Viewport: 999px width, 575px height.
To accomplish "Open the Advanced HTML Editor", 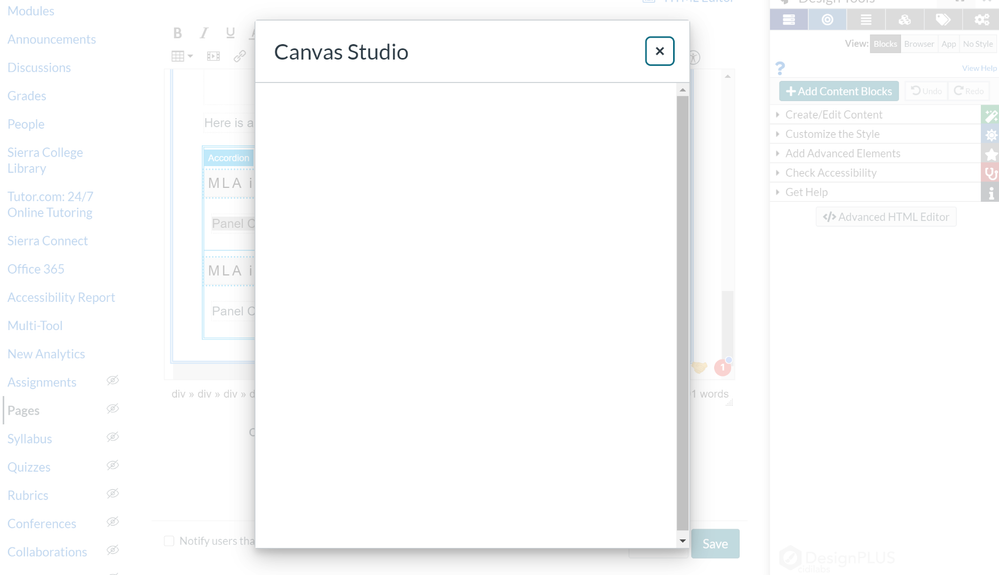I will click(x=886, y=217).
